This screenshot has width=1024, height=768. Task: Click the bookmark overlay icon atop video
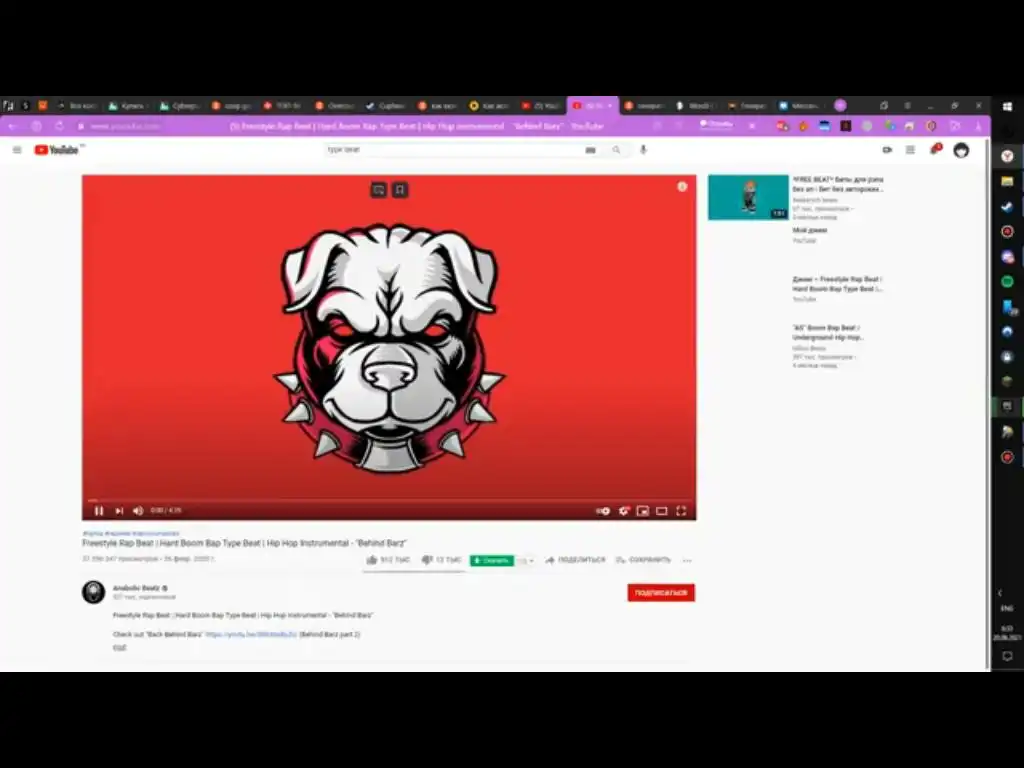400,190
